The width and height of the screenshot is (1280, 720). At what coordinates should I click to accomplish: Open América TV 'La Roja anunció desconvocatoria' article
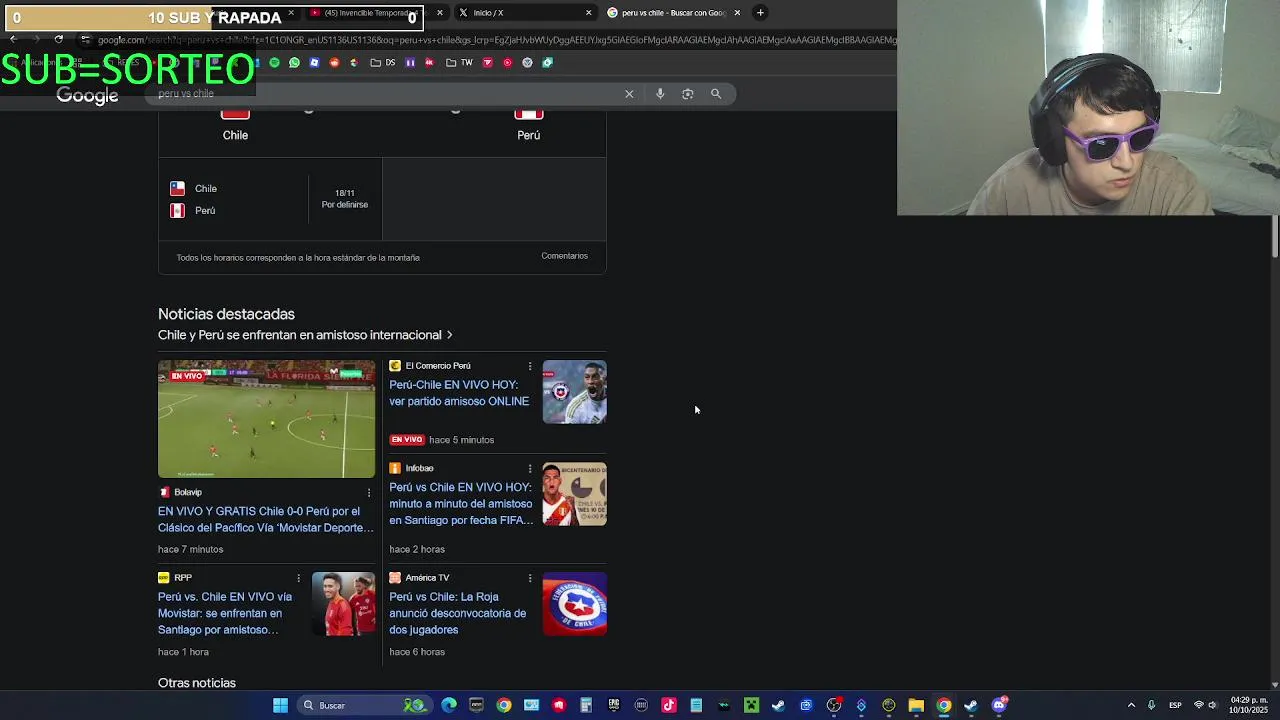(458, 613)
